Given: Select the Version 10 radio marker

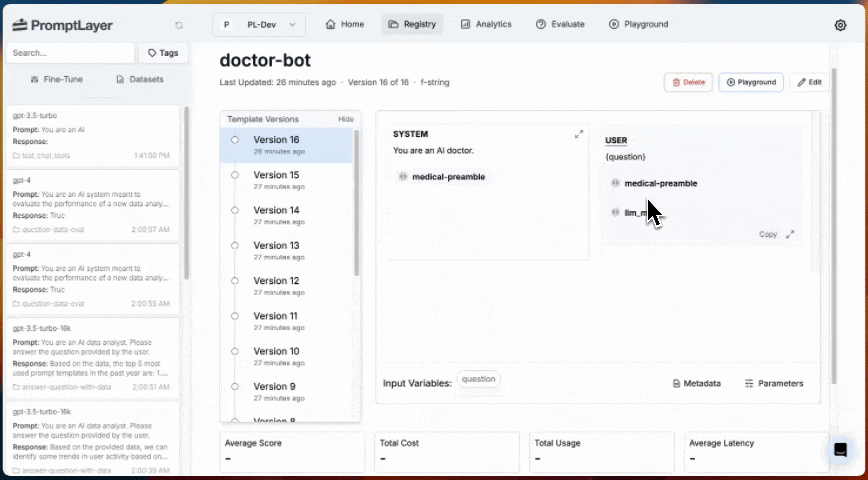Looking at the screenshot, I should tap(235, 351).
